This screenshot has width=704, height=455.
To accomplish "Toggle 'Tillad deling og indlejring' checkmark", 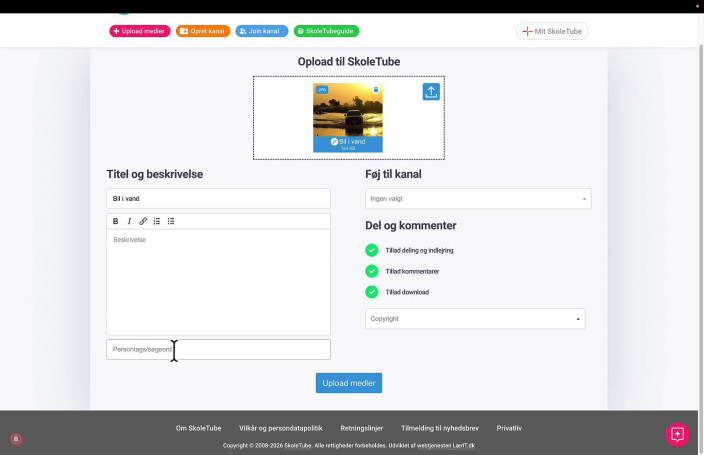I will point(372,250).
